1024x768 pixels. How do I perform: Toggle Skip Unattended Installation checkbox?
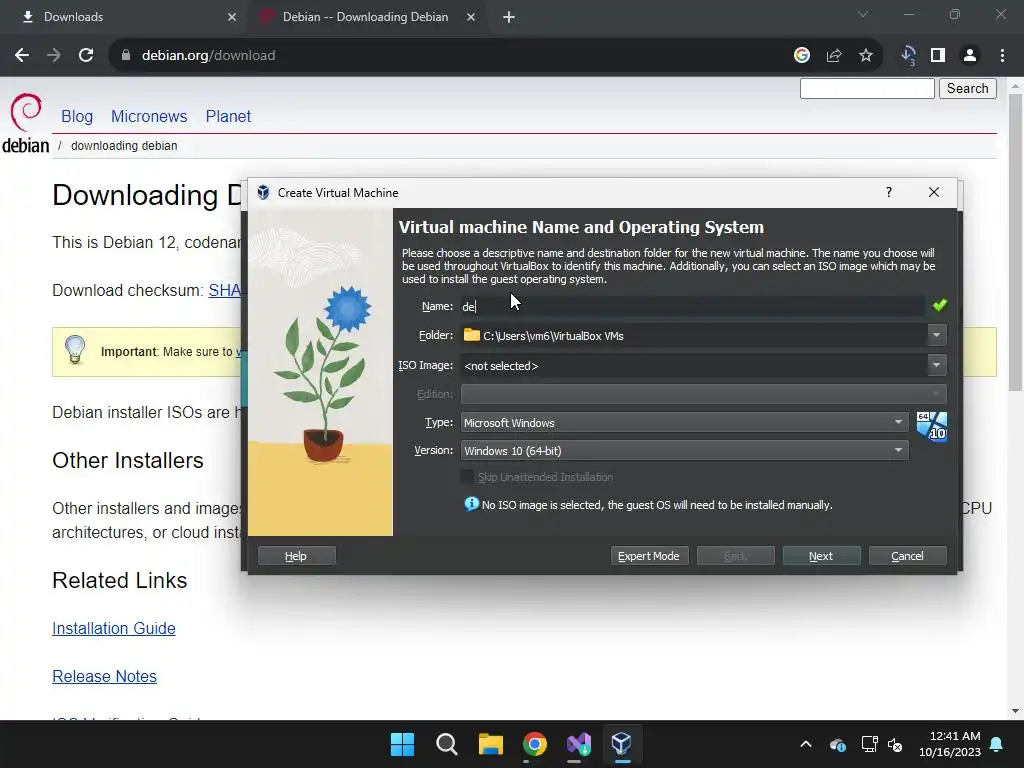pyautogui.click(x=467, y=477)
